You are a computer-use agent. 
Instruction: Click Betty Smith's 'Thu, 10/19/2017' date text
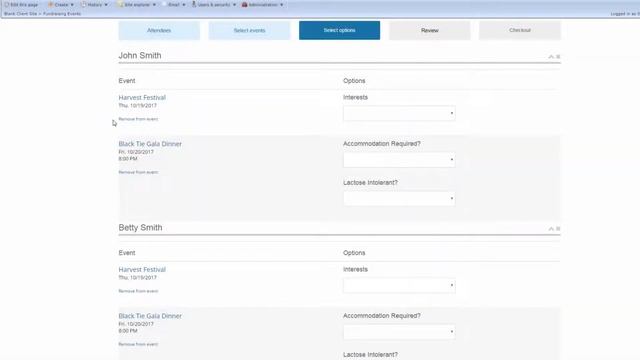pos(138,278)
